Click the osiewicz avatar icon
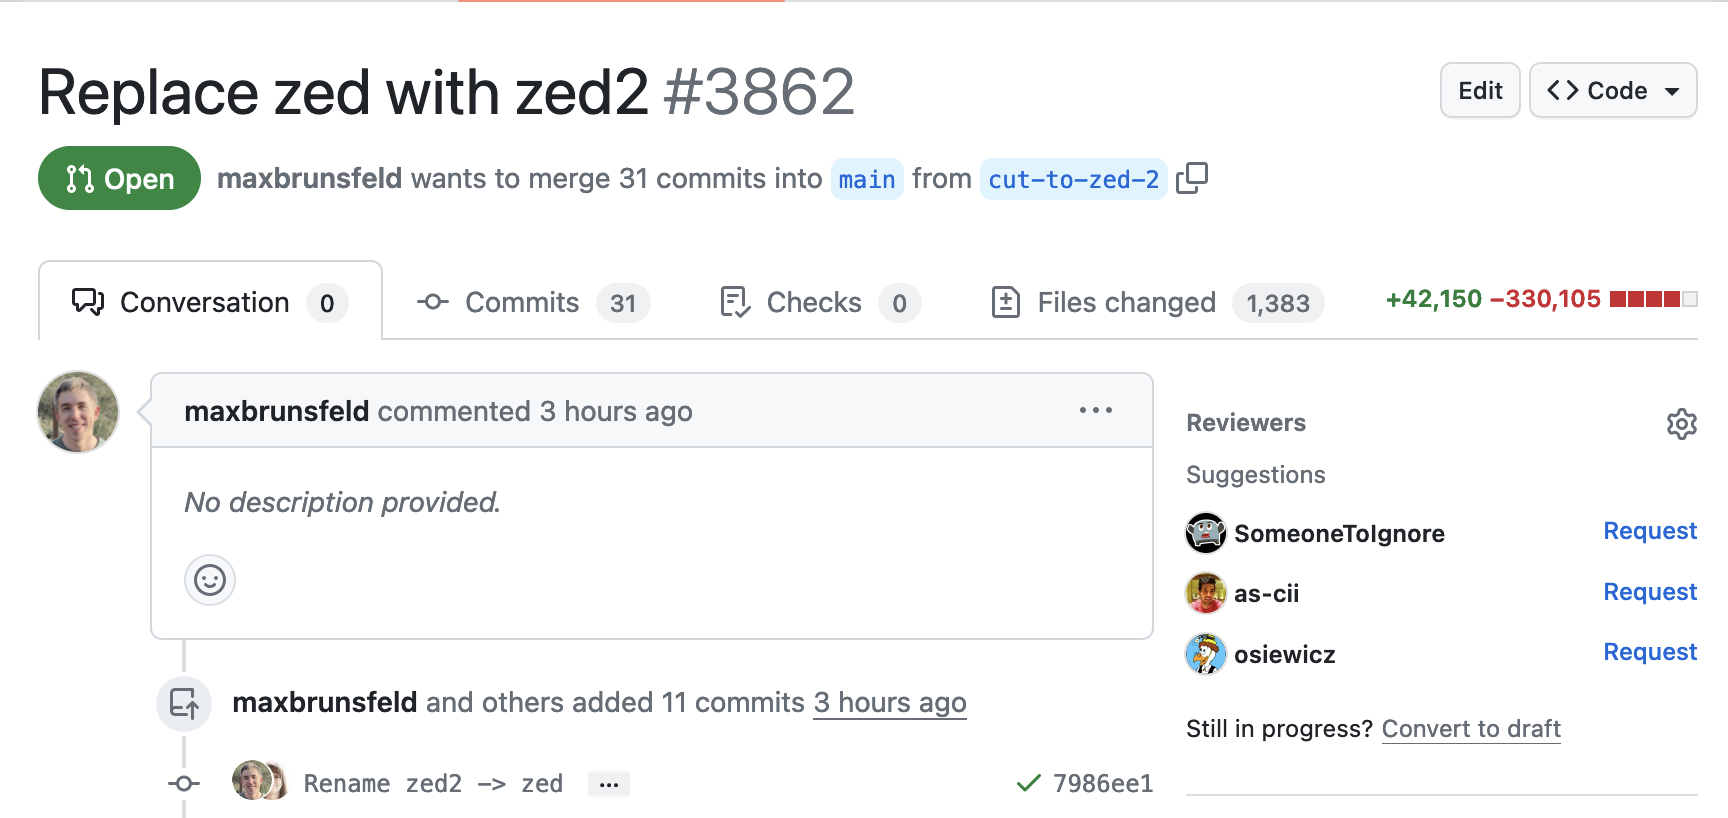This screenshot has width=1728, height=818. 1206,654
